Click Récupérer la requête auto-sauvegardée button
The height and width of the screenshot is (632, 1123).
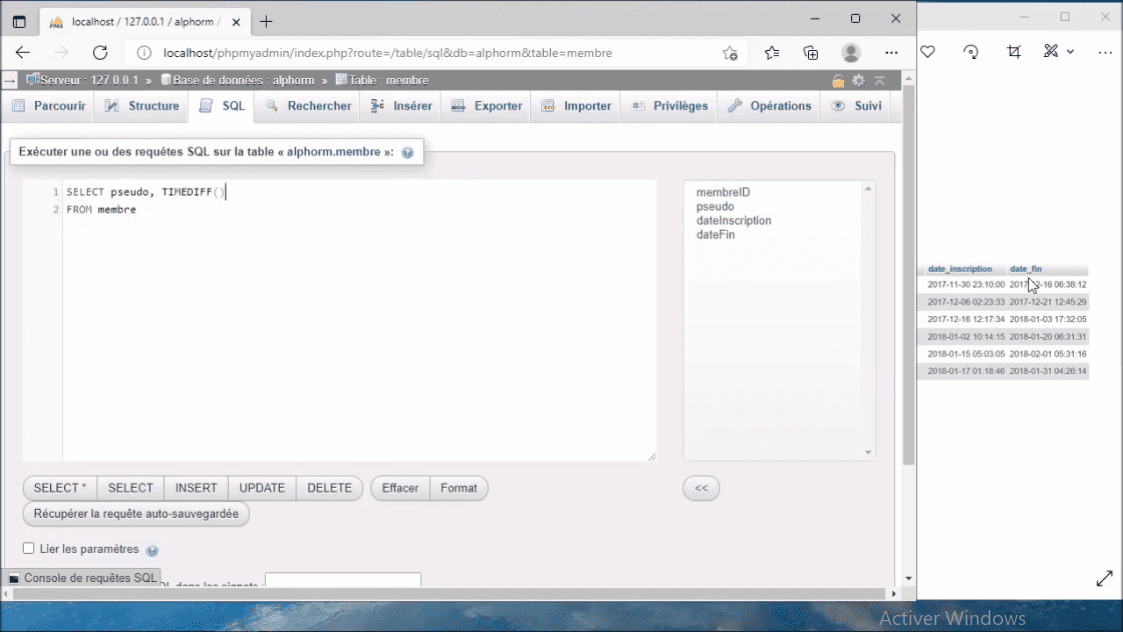tap(136, 514)
